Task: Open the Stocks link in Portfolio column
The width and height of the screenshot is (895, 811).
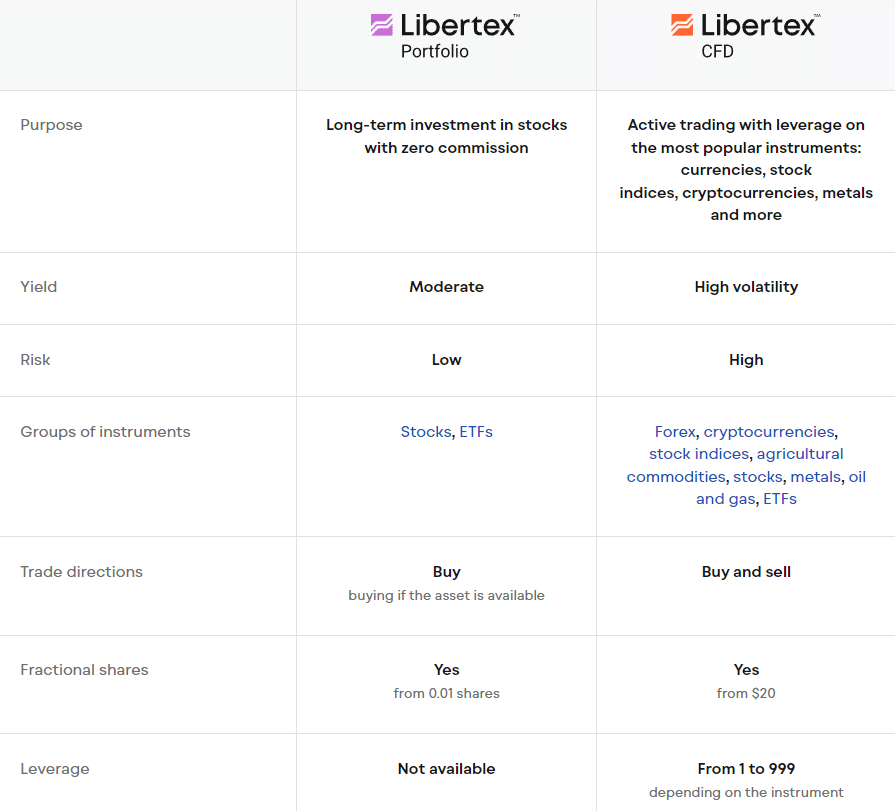Action: tap(426, 431)
